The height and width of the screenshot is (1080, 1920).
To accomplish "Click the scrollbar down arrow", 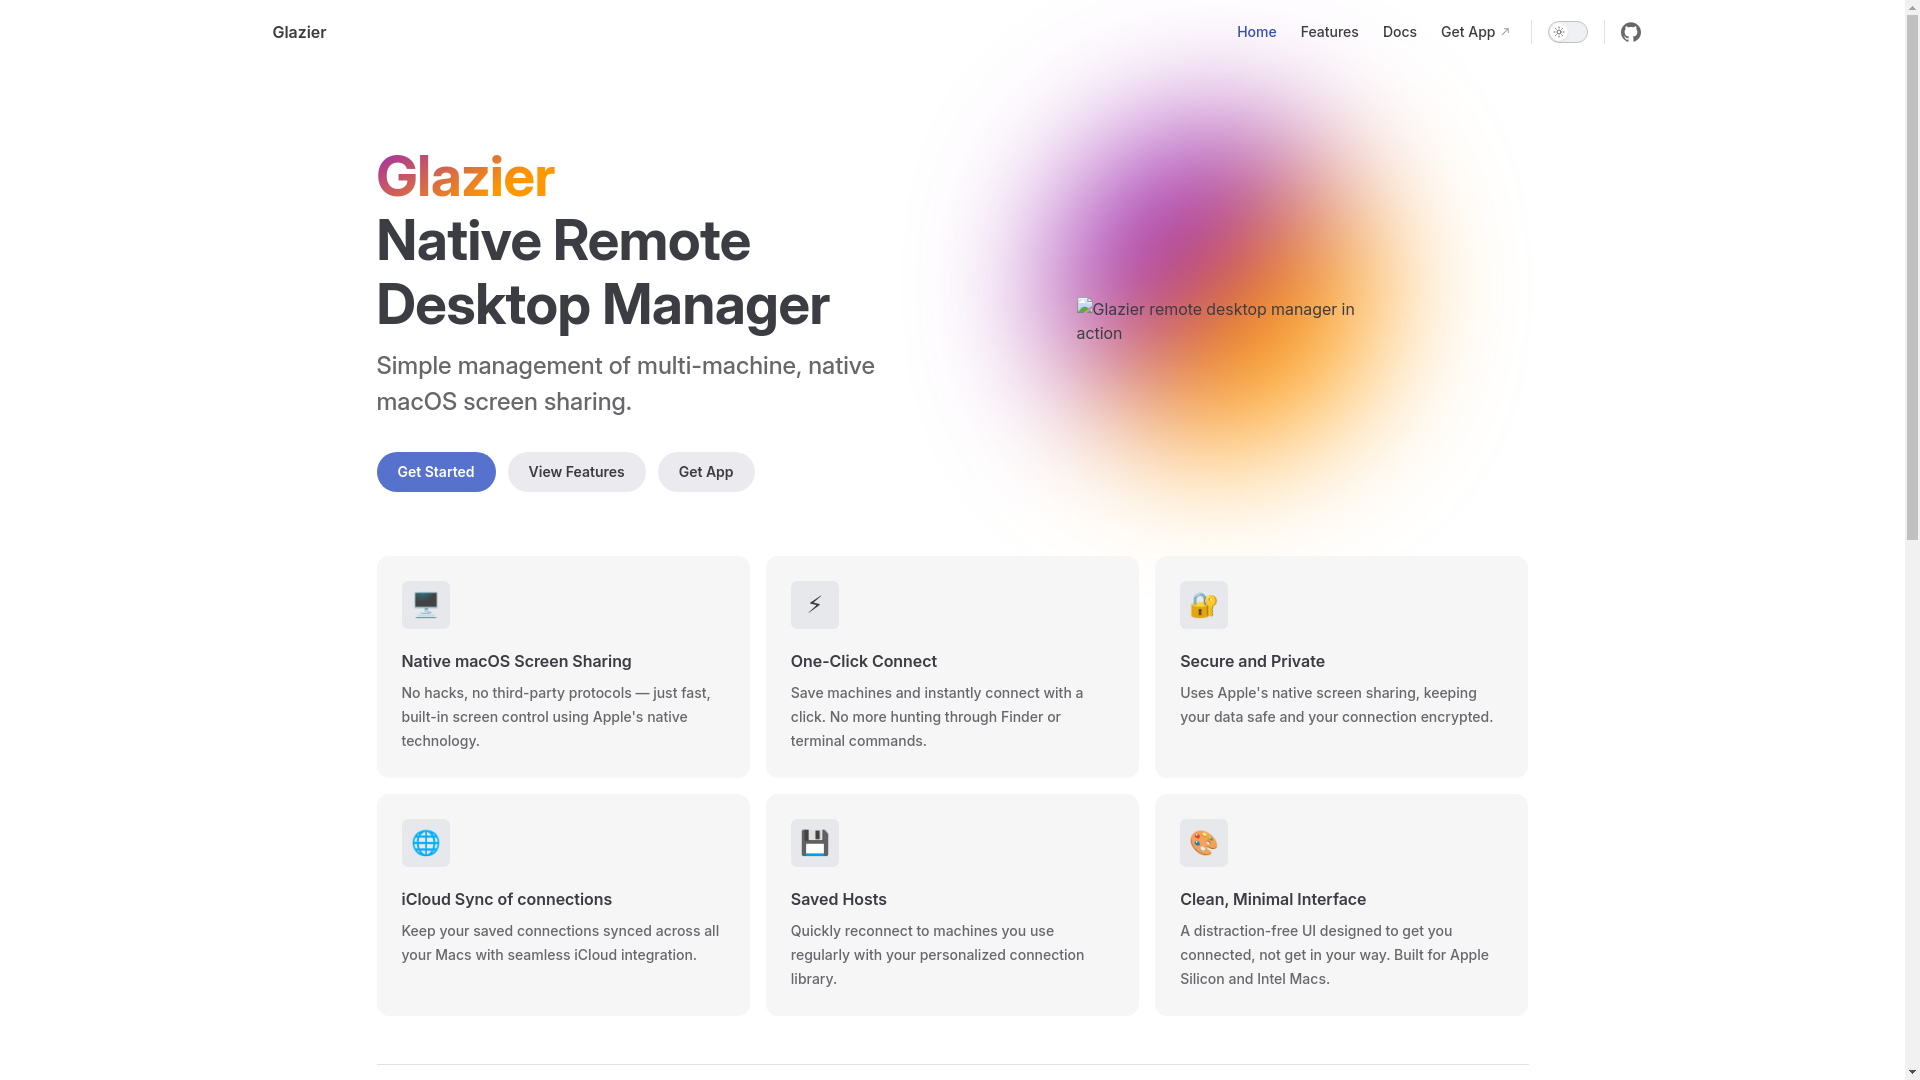I will pos(1912,1072).
